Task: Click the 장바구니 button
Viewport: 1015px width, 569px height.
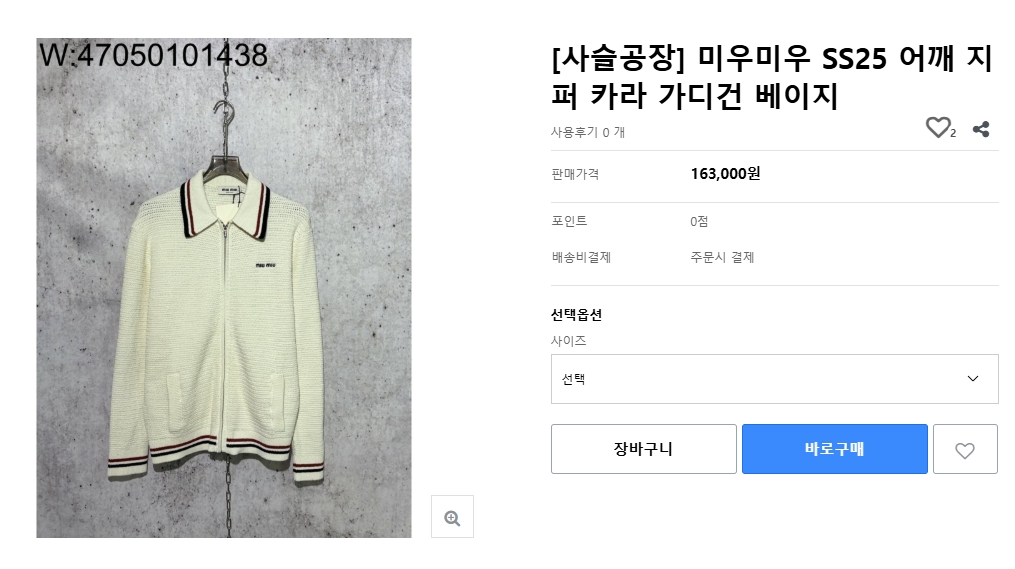Action: coord(643,449)
